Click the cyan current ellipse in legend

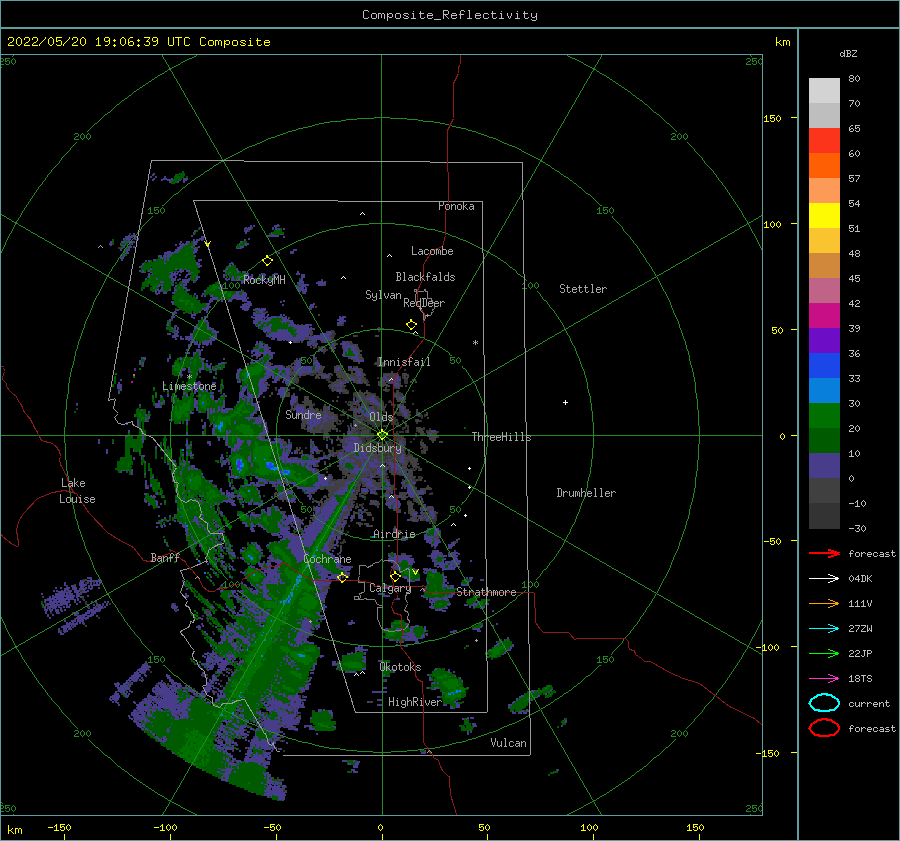pos(824,703)
